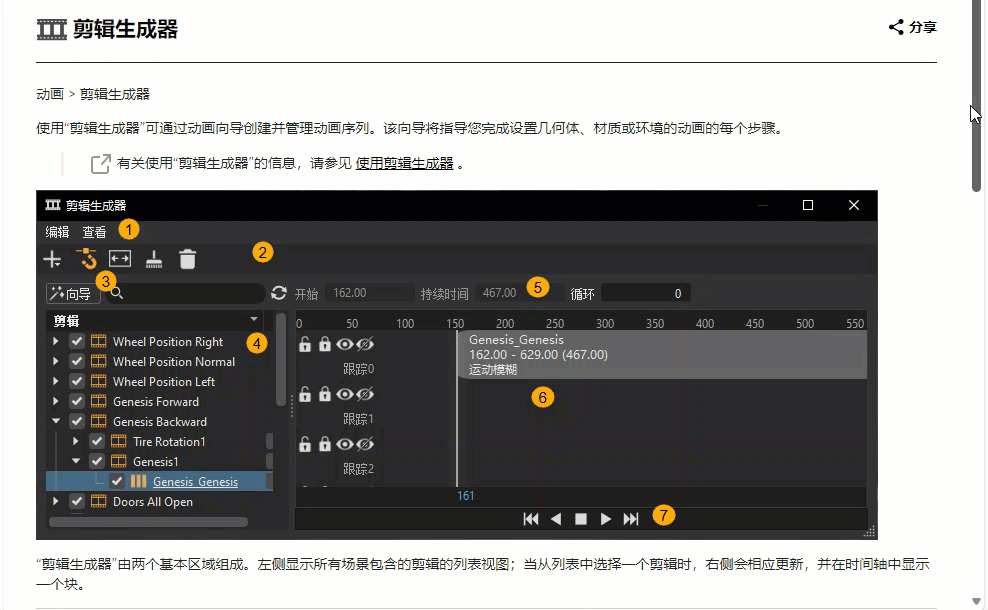Viewport: 988px width, 610px height.
Task: Play the animation forward
Action: [606, 519]
